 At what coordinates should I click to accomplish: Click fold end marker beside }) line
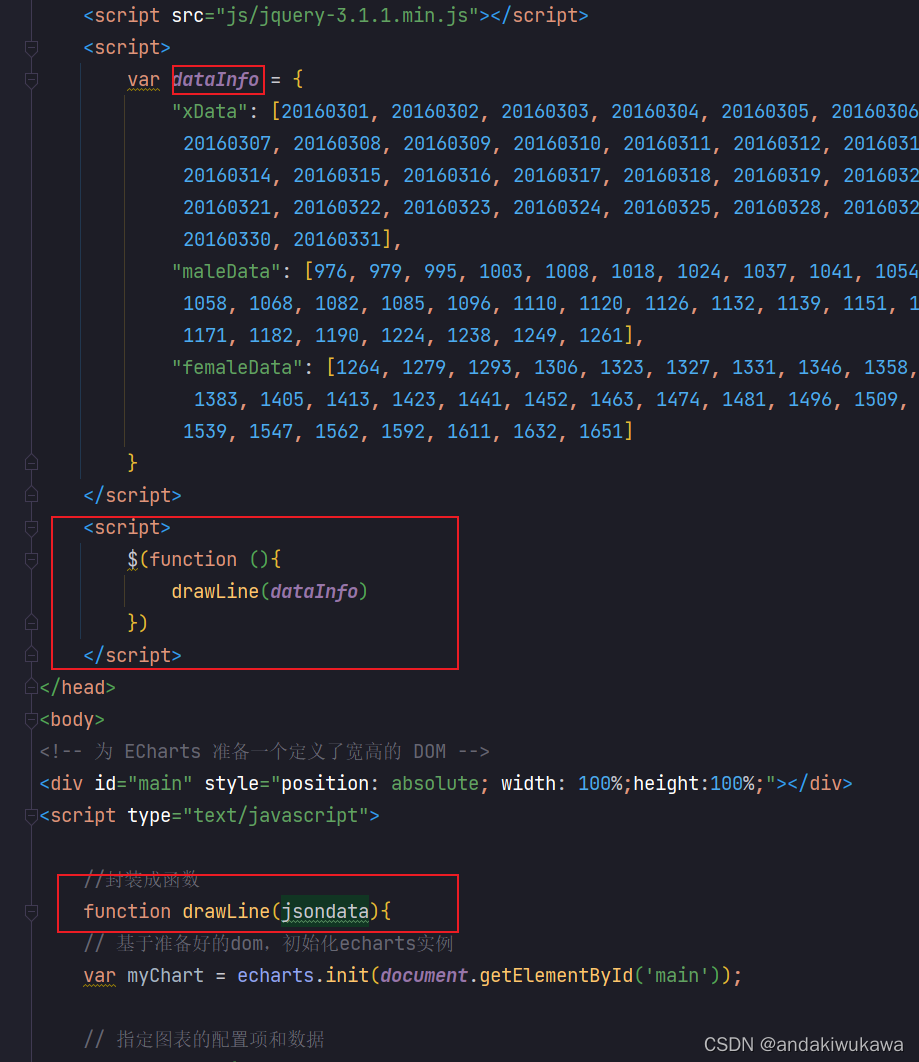[x=31, y=623]
